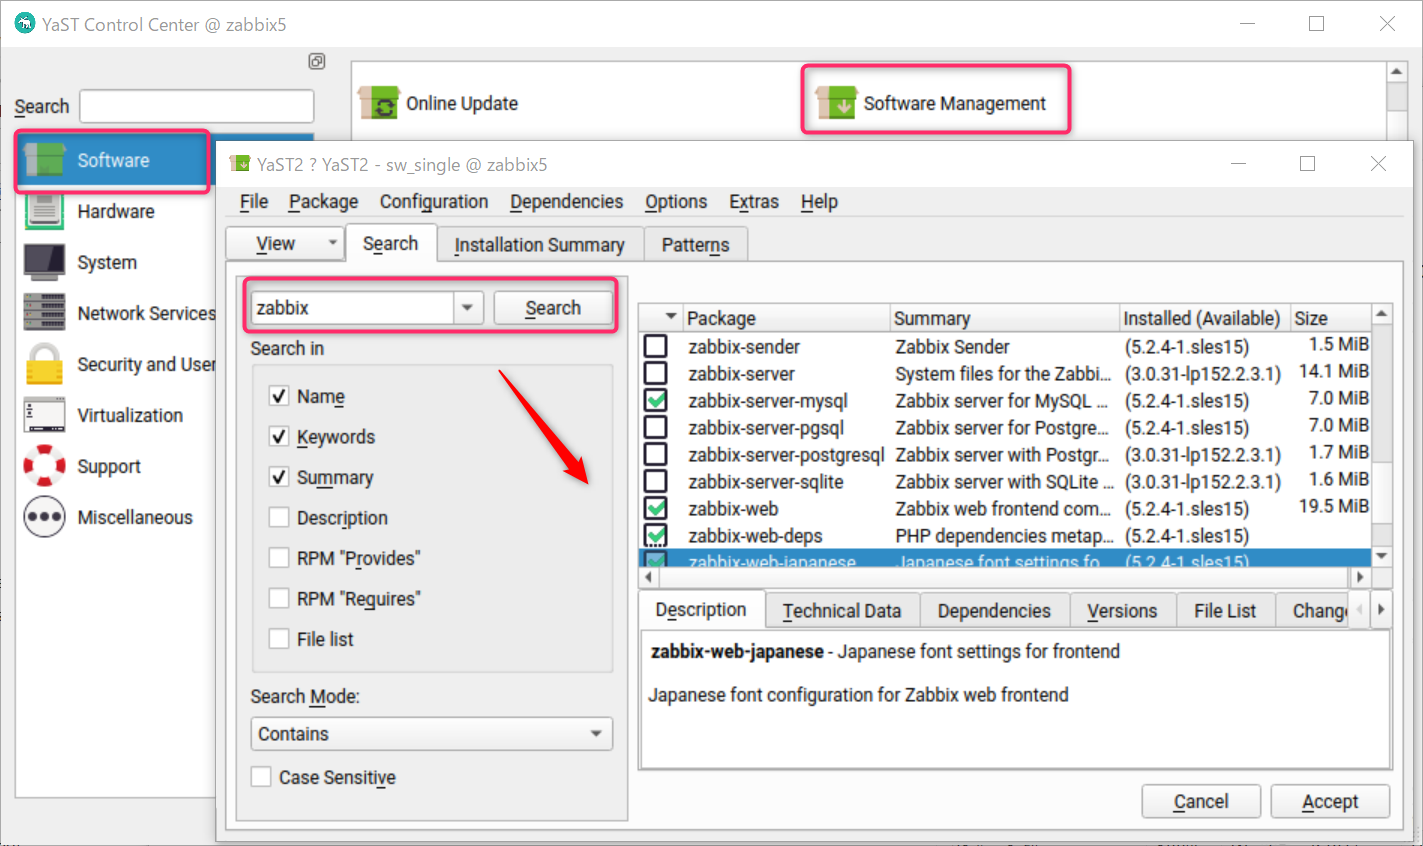Focus the Control Center Search field

[x=197, y=106]
